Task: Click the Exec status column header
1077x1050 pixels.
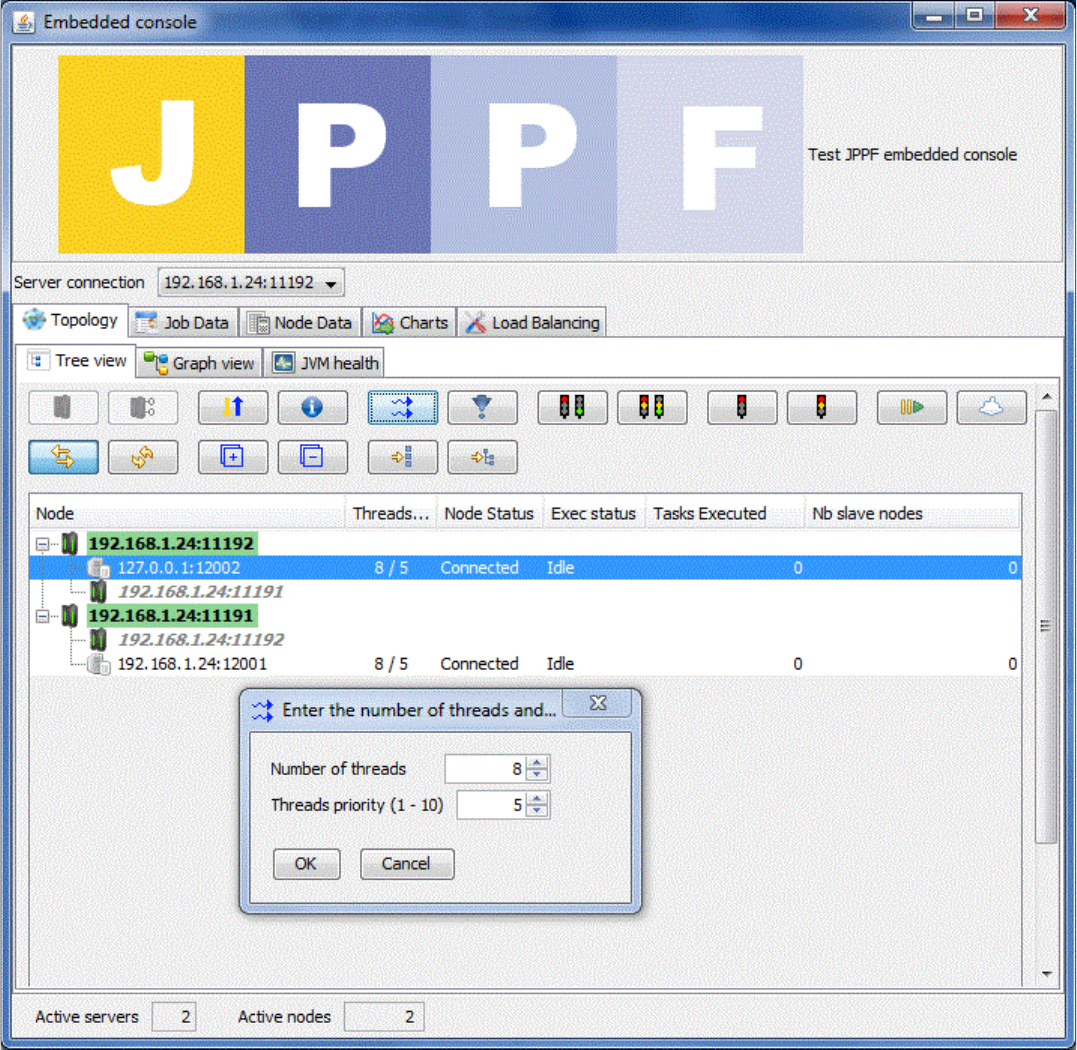Action: click(x=594, y=513)
